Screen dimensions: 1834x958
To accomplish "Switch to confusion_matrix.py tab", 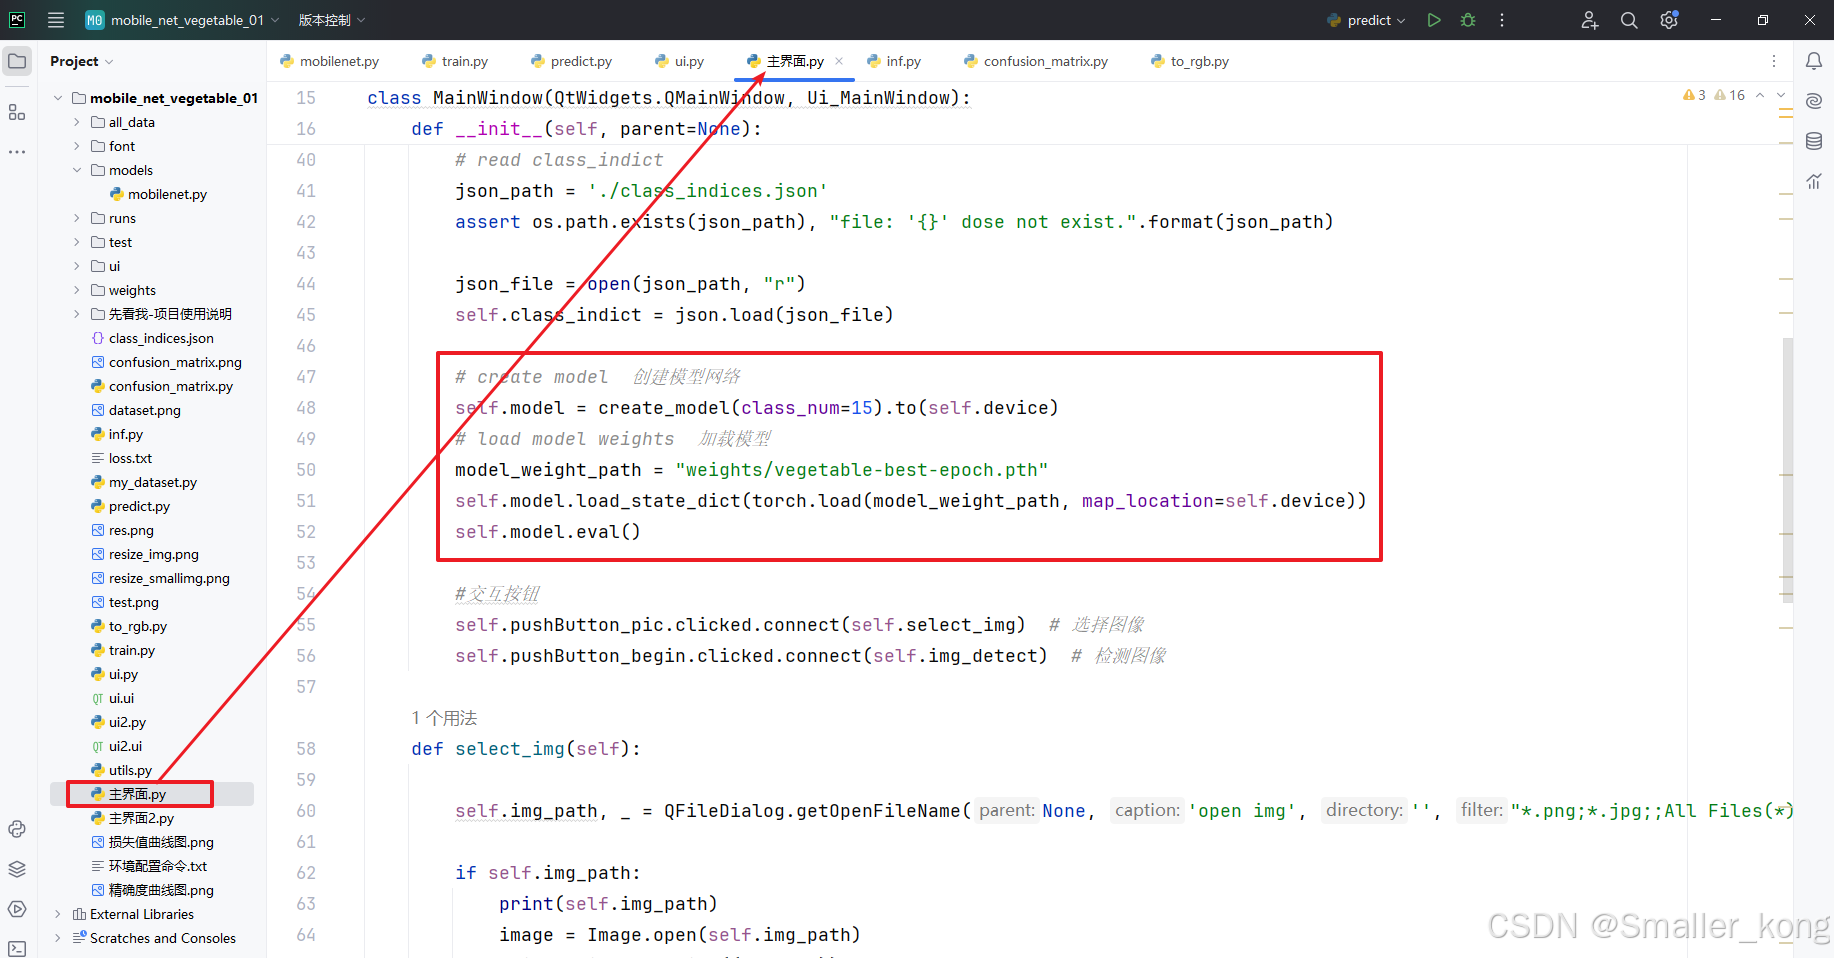I will (1036, 61).
